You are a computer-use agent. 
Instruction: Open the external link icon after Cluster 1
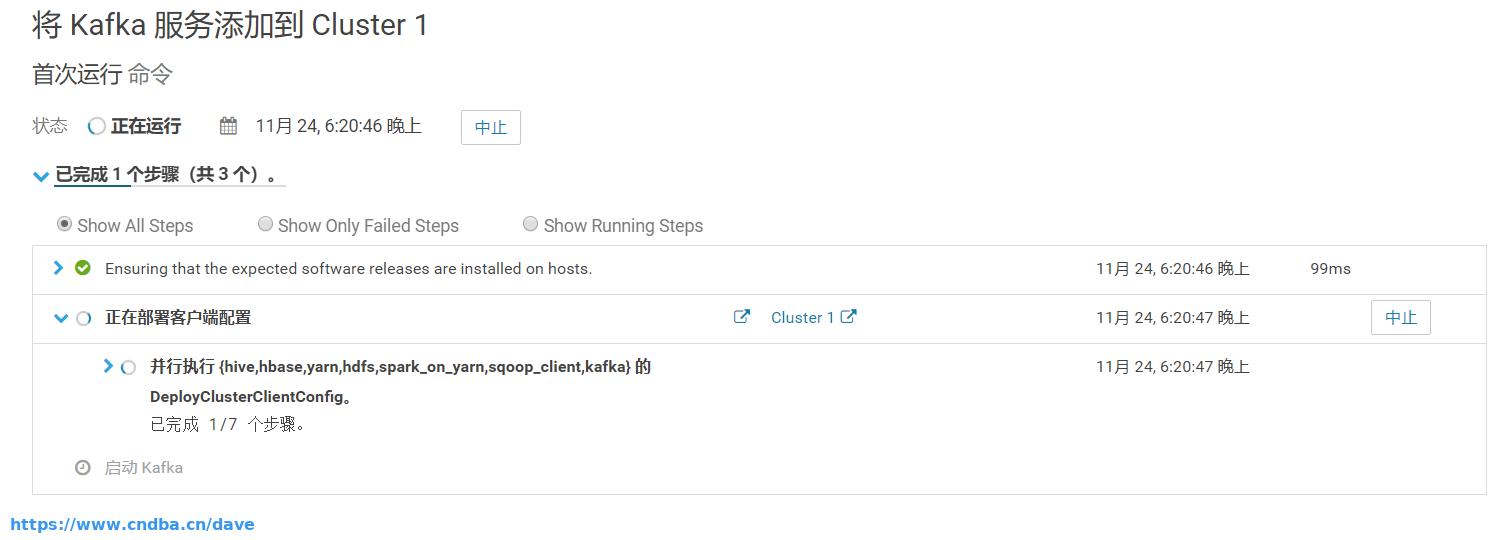(848, 317)
